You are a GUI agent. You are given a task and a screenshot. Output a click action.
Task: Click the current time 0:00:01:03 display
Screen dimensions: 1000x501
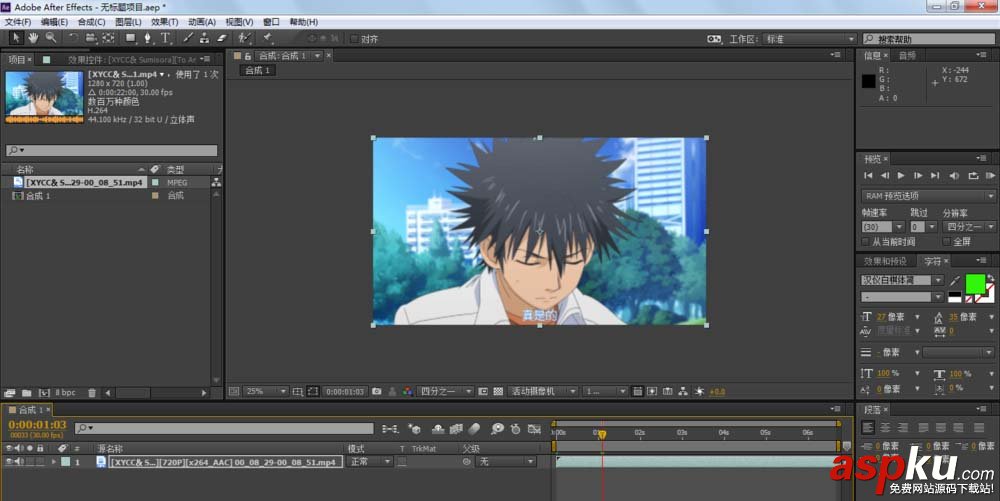[37, 425]
